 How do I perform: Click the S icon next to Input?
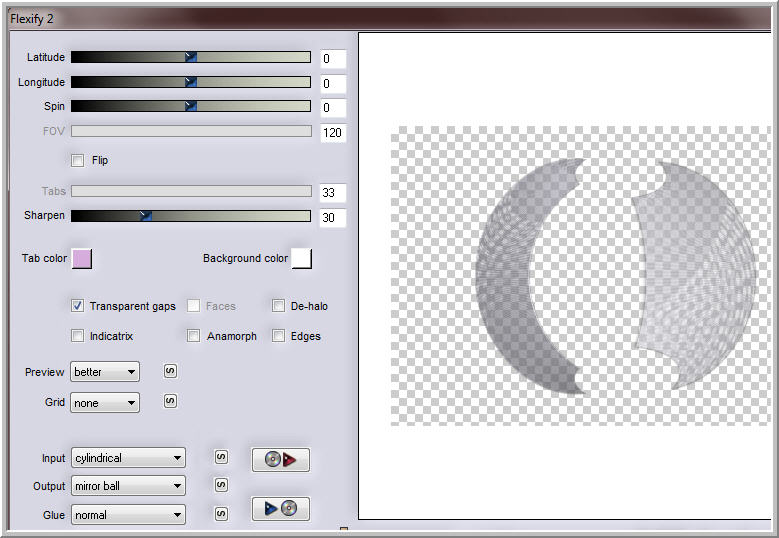[x=221, y=457]
